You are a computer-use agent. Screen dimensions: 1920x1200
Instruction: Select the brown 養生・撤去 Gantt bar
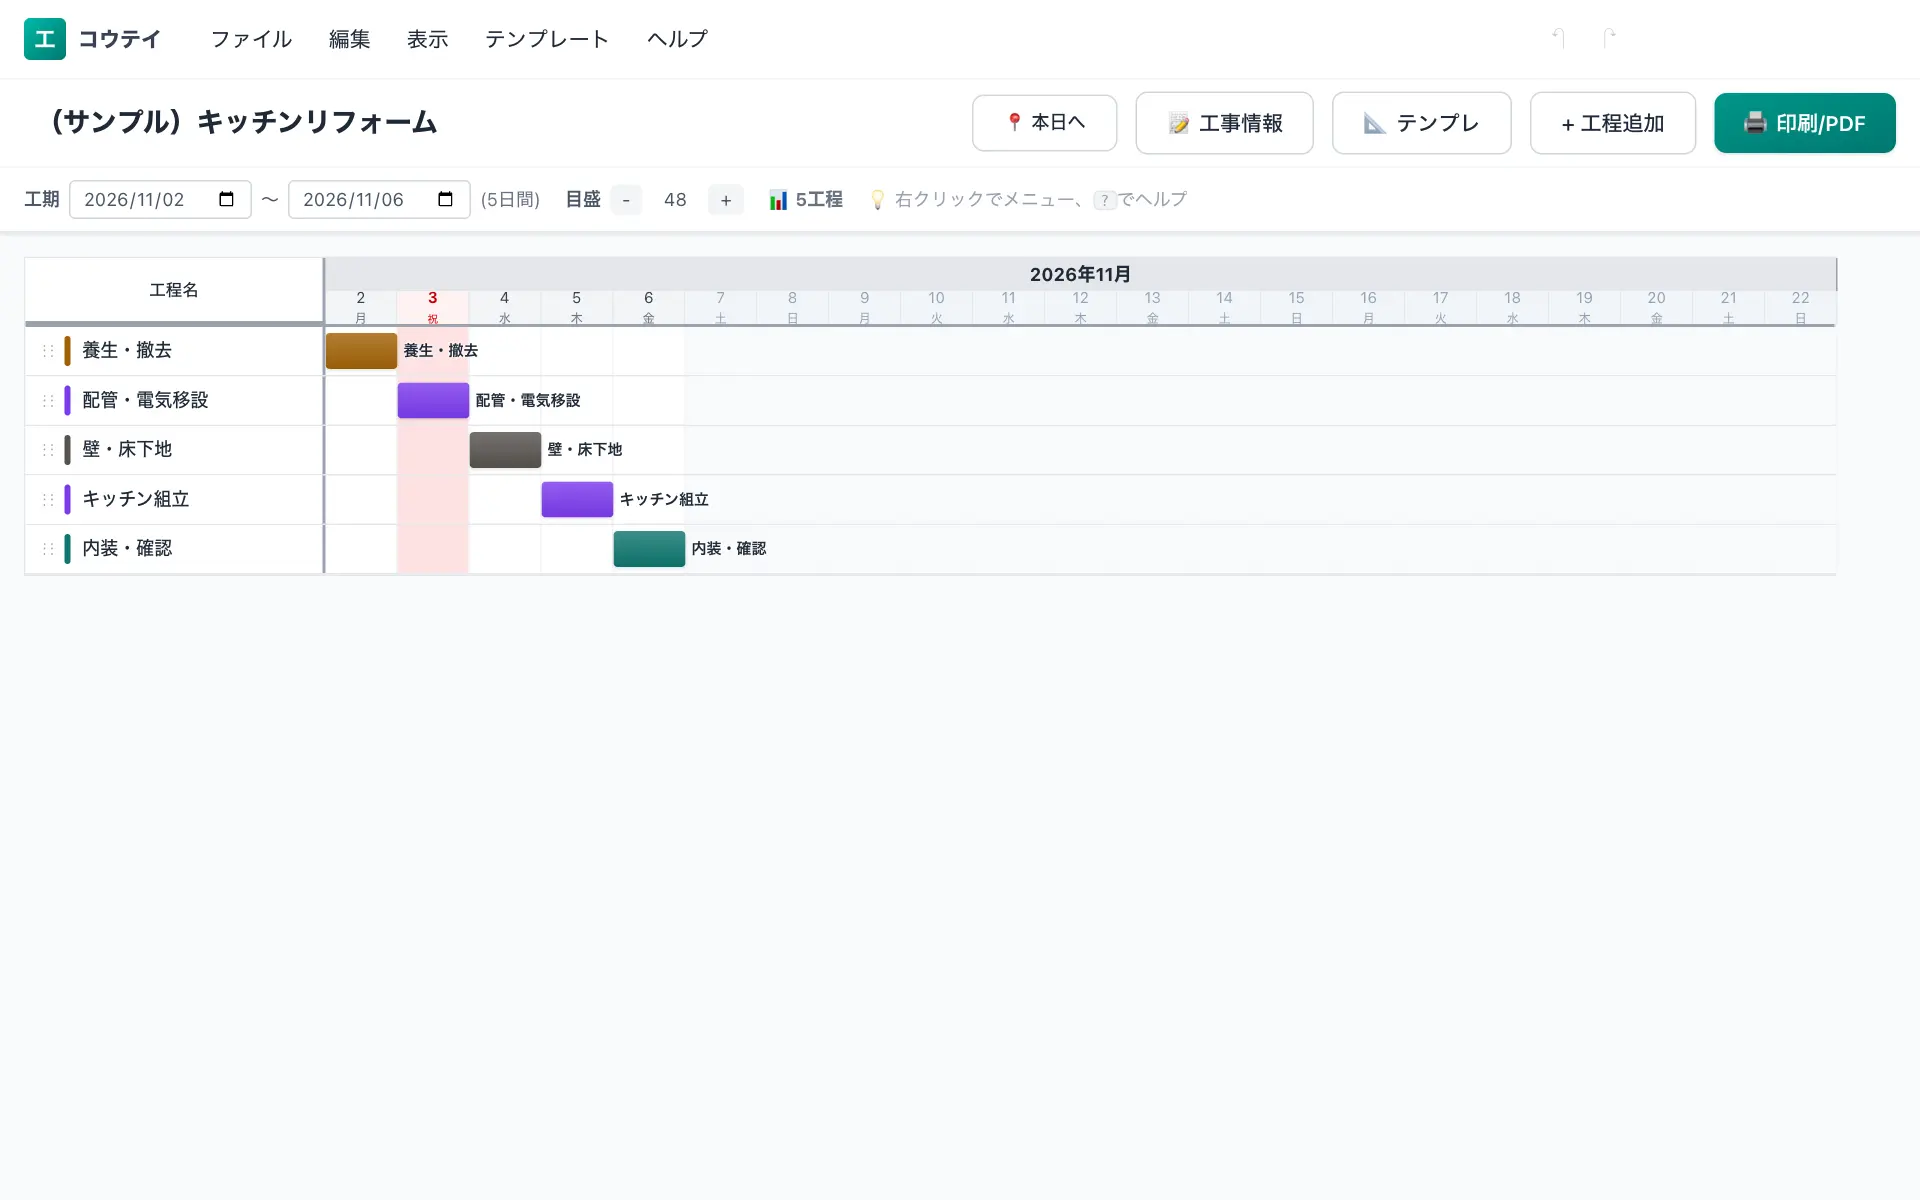(361, 351)
